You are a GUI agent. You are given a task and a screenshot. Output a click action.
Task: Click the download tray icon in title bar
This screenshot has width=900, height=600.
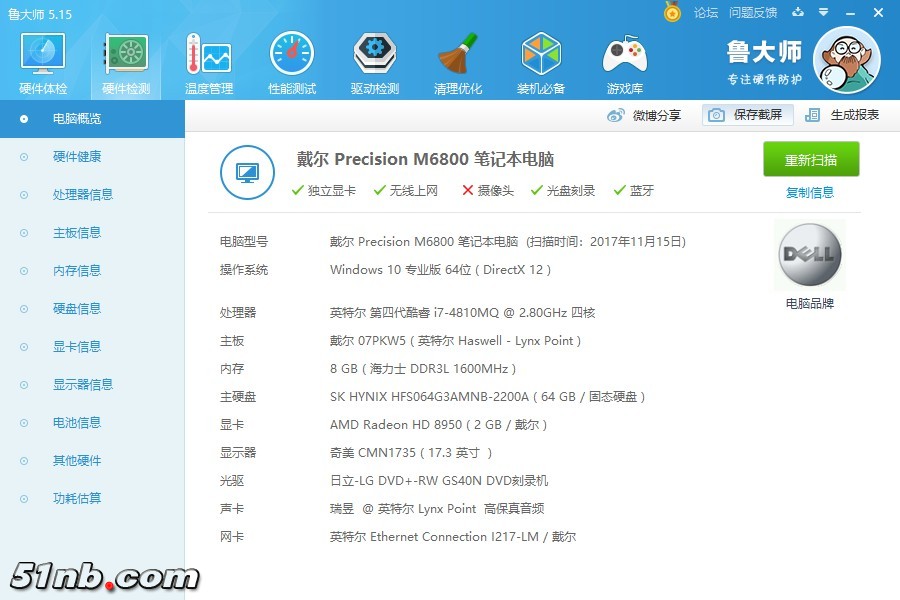798,12
